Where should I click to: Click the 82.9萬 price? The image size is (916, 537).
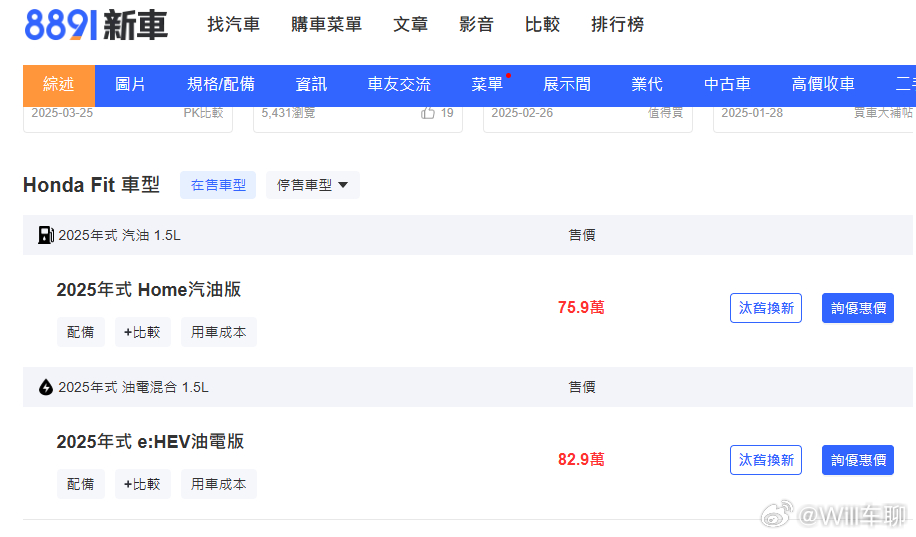click(581, 459)
